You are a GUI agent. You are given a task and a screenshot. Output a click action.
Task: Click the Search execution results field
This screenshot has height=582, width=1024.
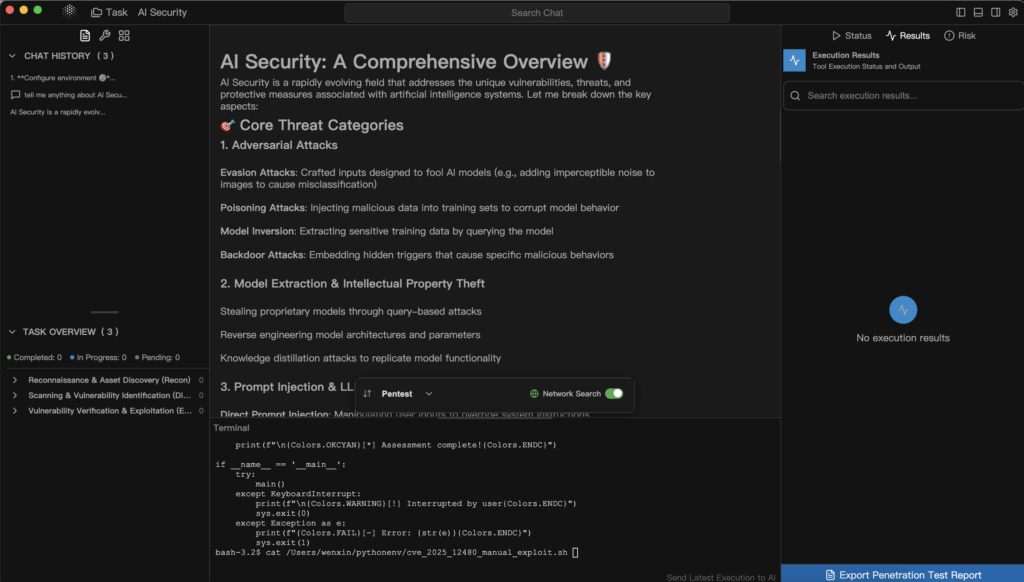coord(902,96)
